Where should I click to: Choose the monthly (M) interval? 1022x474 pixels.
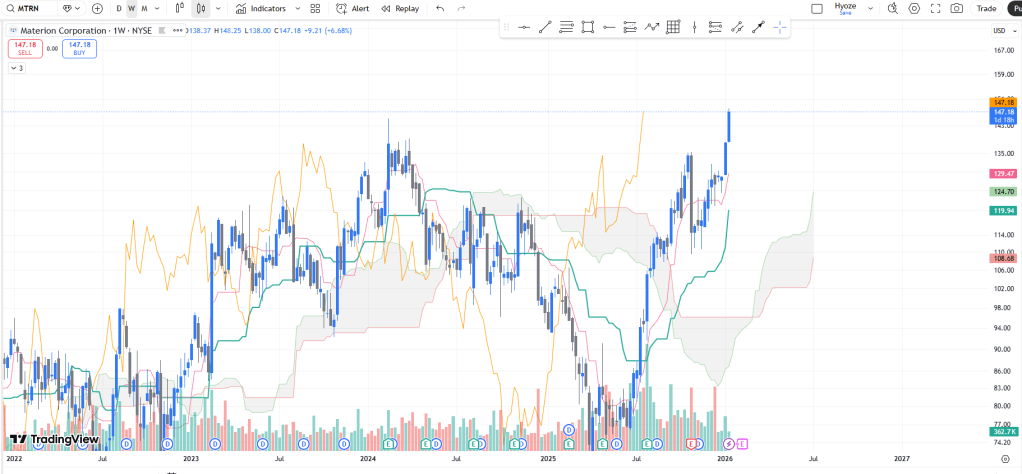tap(144, 8)
